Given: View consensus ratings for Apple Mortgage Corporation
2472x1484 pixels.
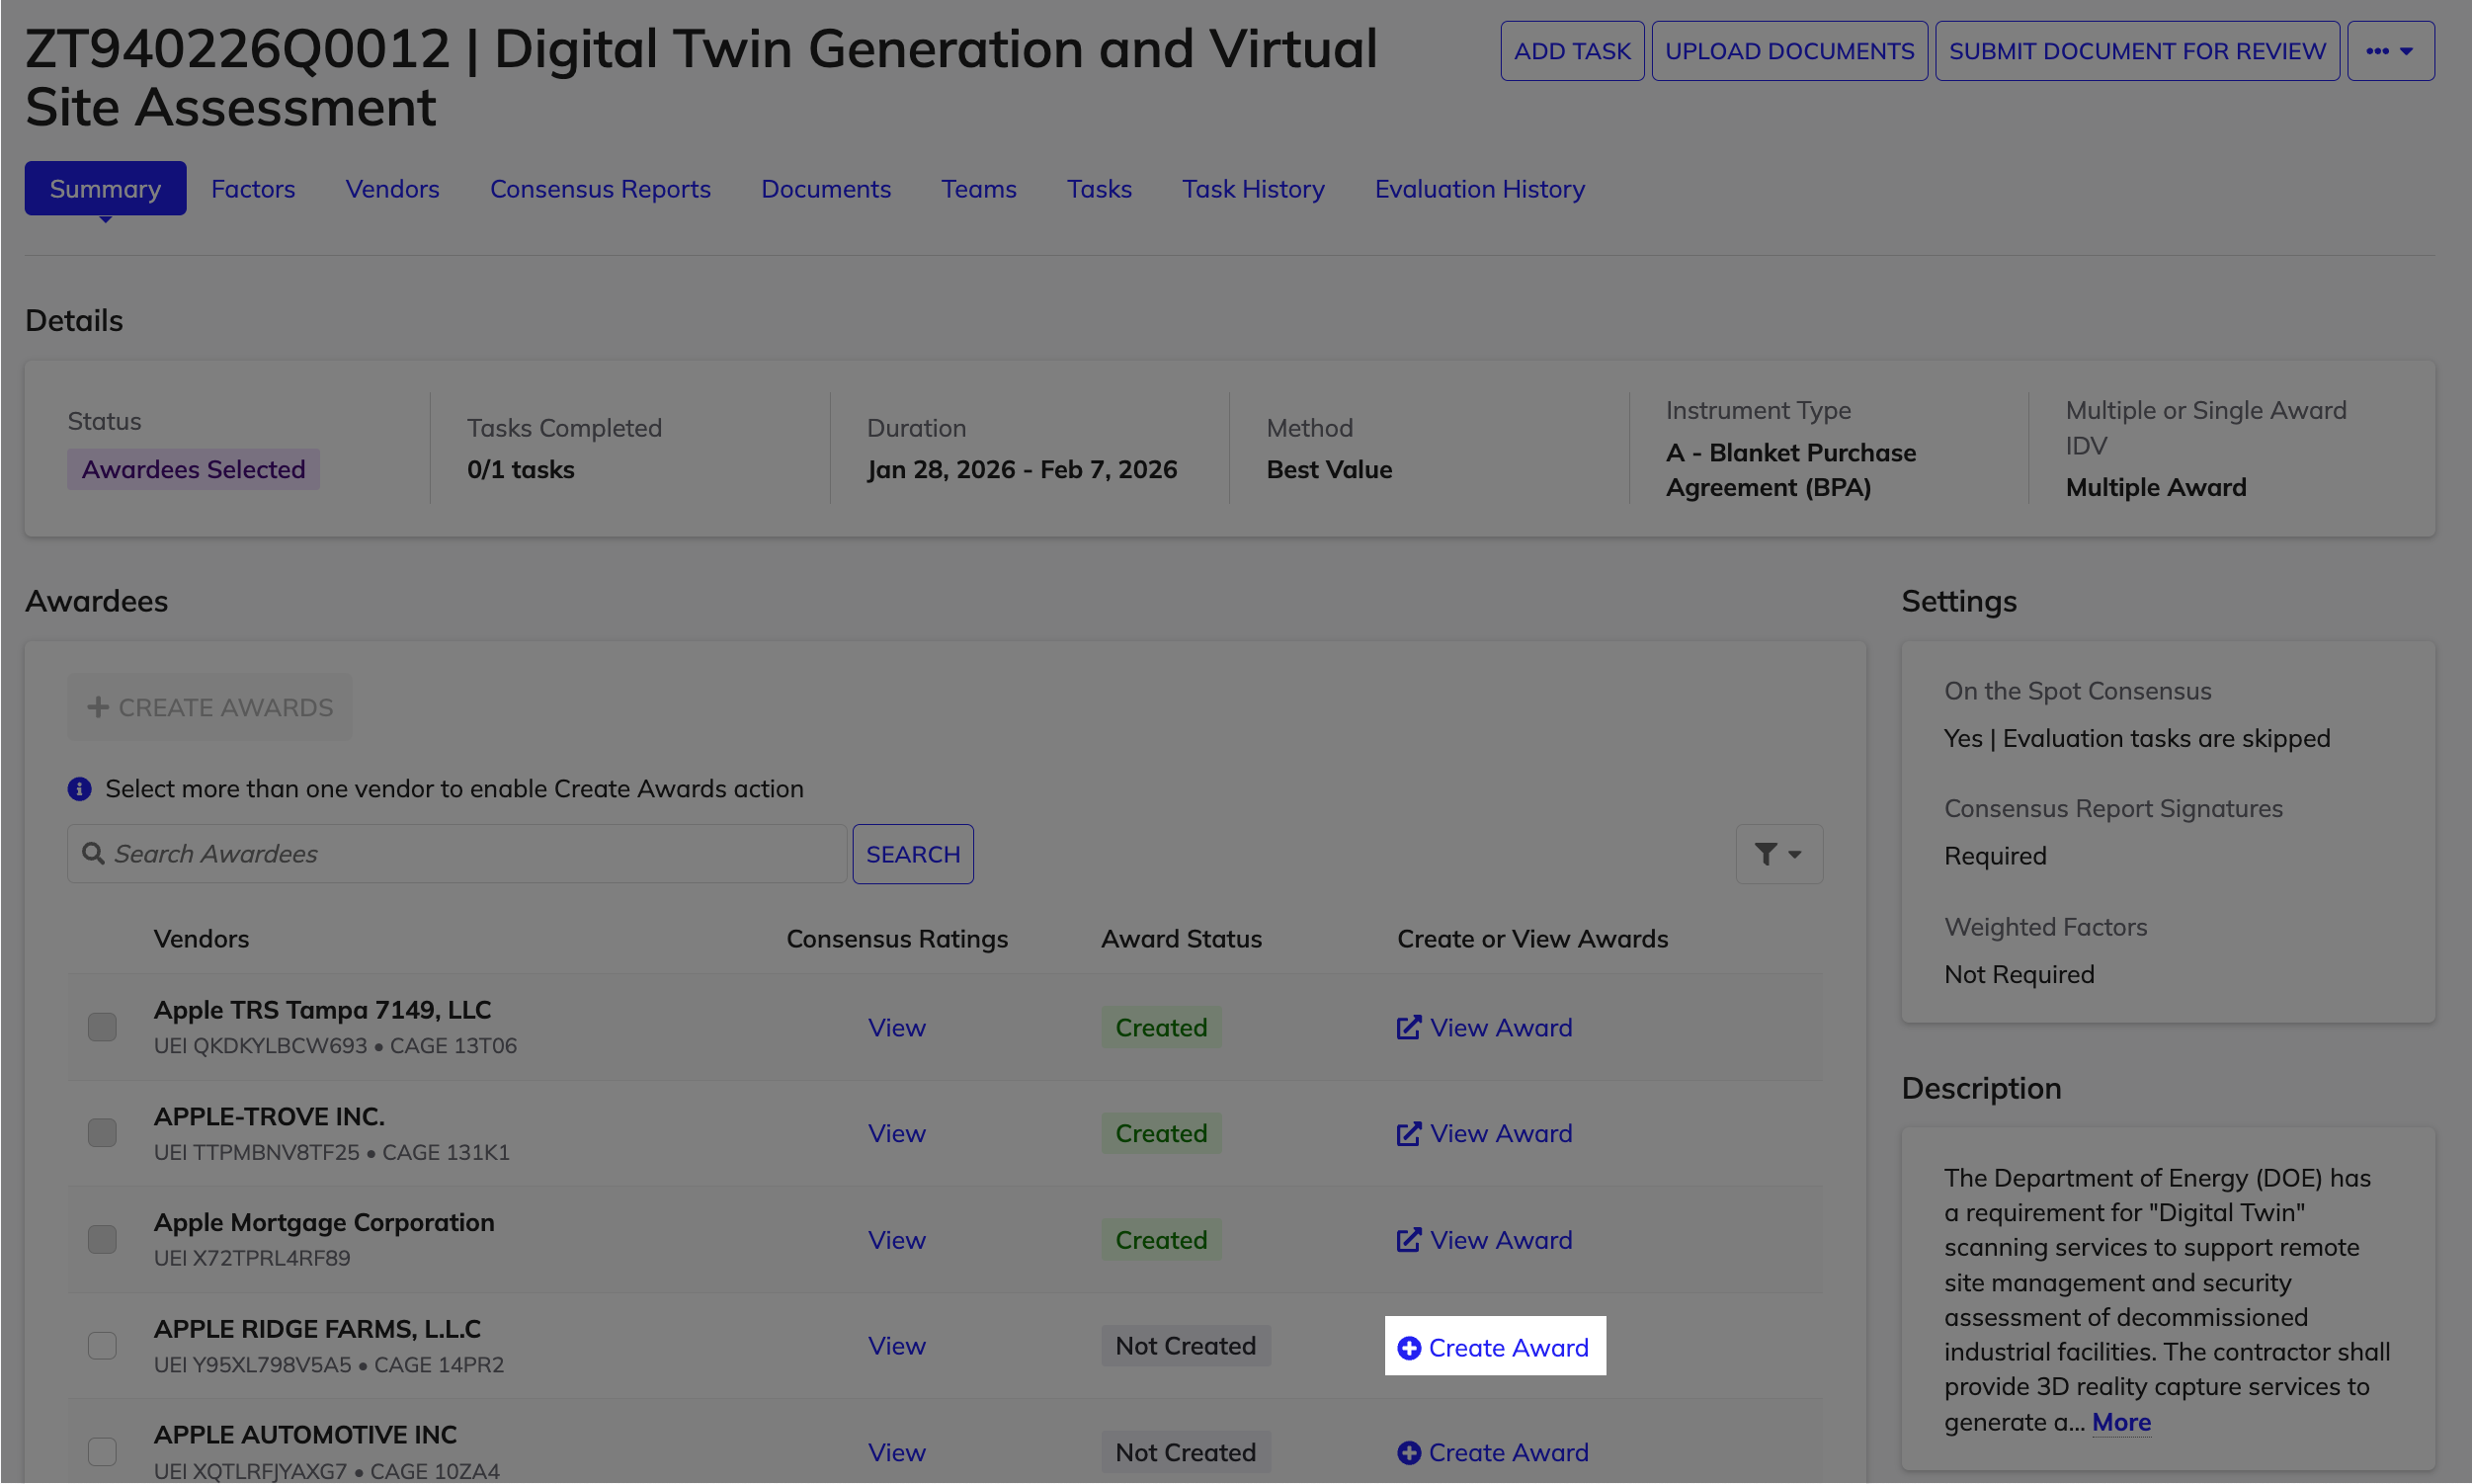Looking at the screenshot, I should point(897,1240).
